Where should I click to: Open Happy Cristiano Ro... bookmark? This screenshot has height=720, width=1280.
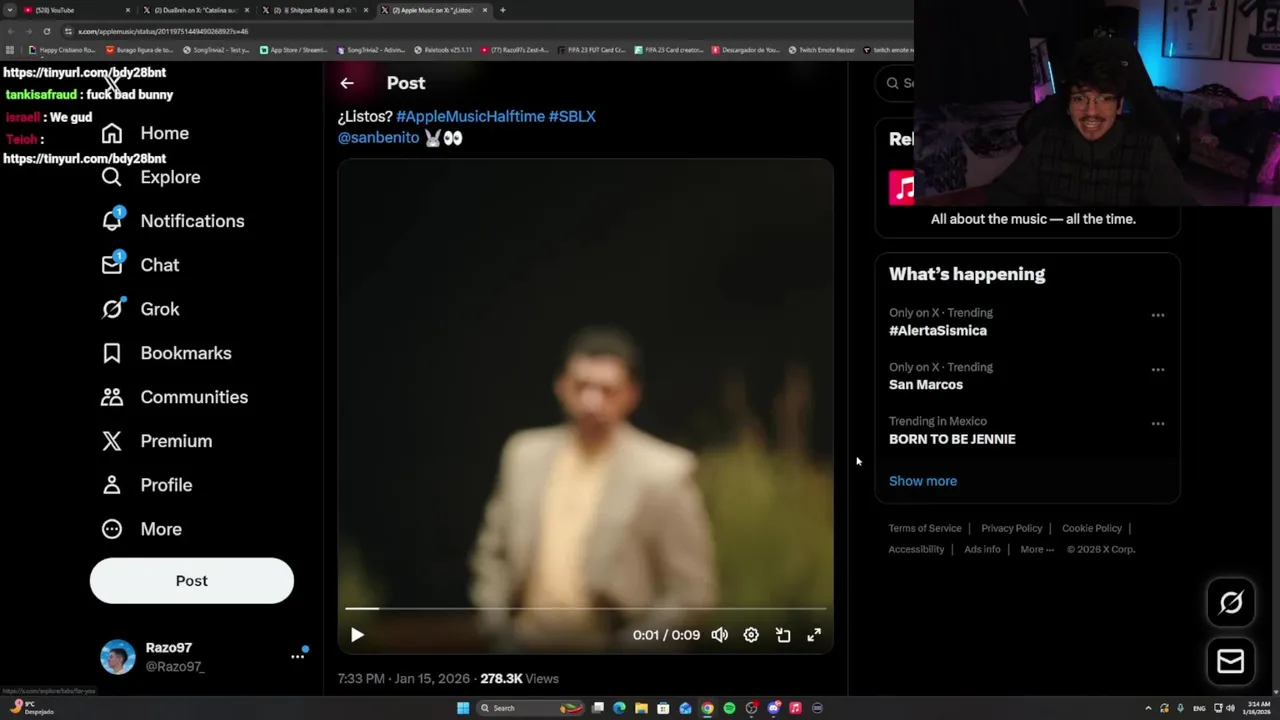click(62, 50)
